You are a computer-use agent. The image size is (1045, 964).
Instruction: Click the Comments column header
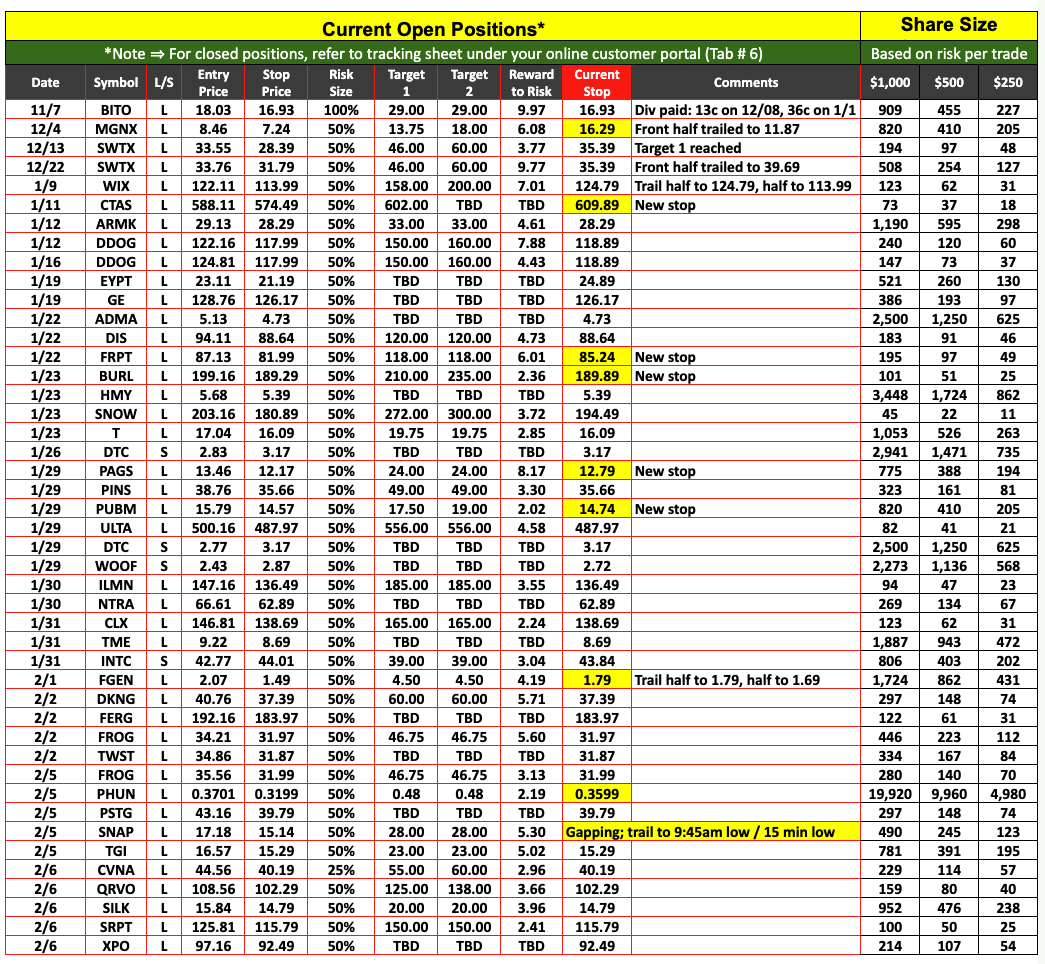pyautogui.click(x=745, y=82)
